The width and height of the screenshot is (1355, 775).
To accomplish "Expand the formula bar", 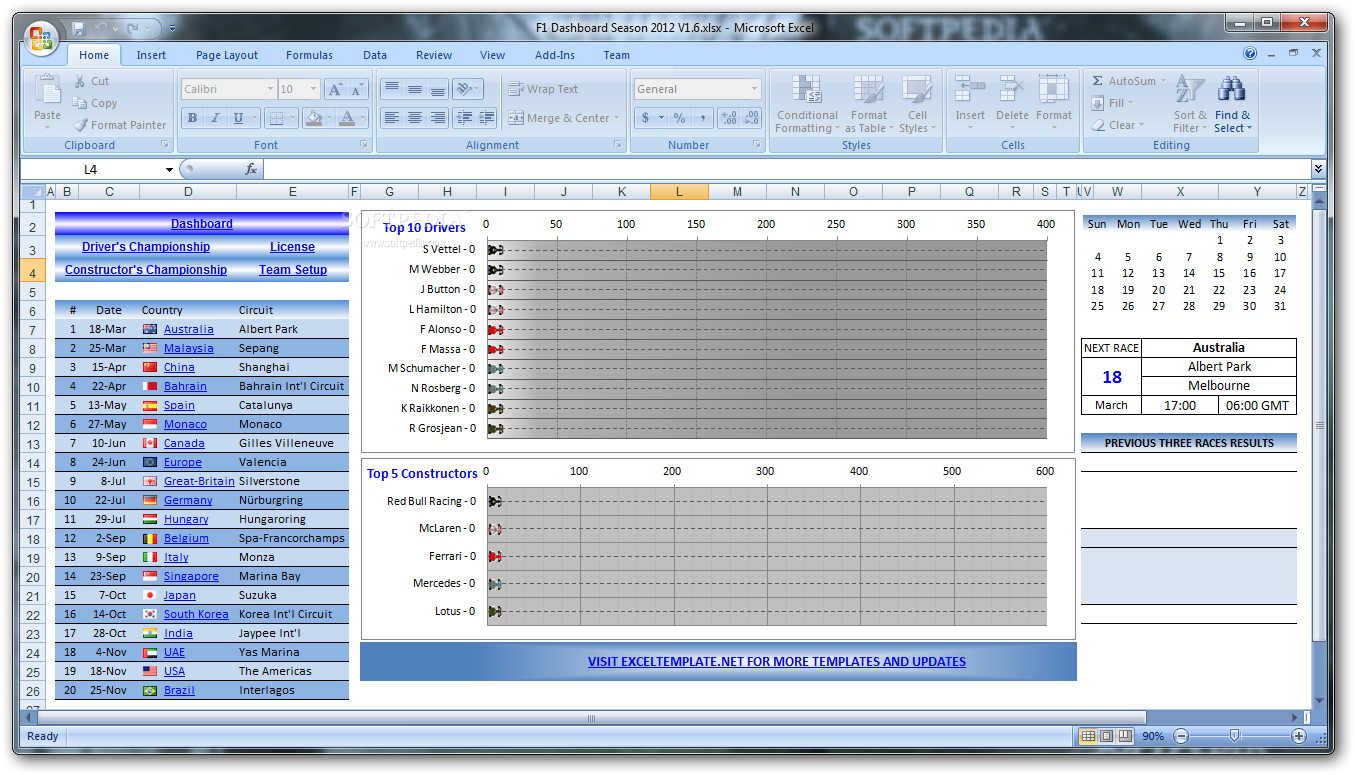I will (1318, 170).
